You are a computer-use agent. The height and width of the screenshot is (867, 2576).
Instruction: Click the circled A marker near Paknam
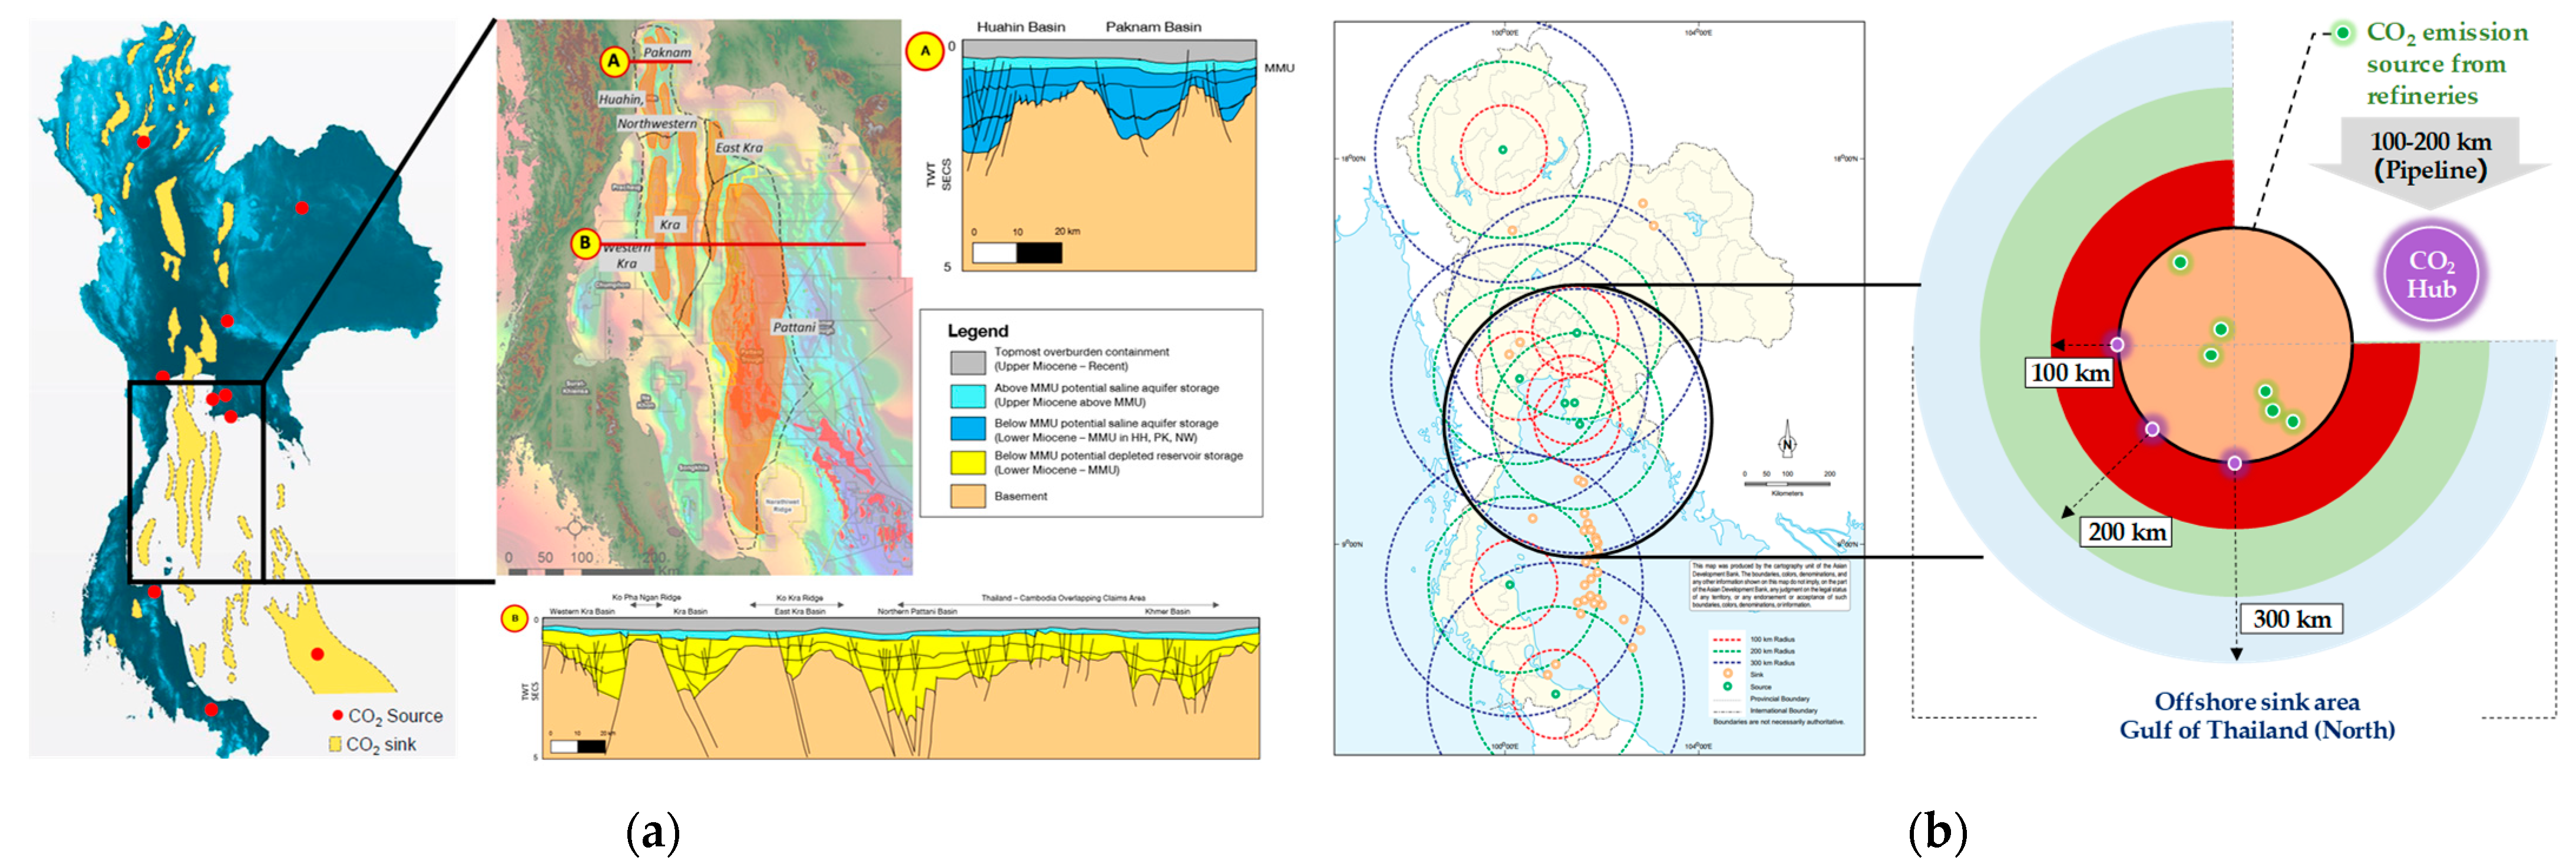(613, 62)
